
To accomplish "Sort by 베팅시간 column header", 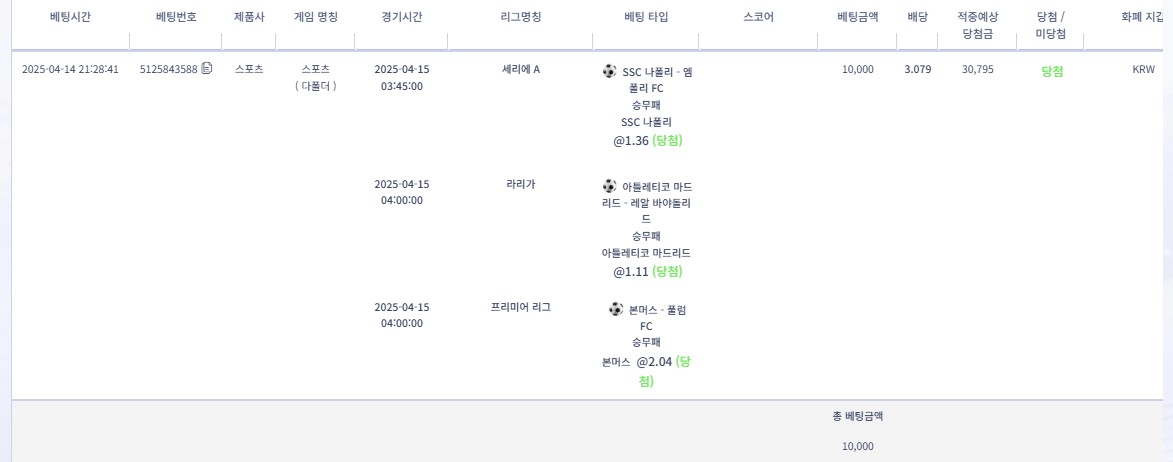I will tap(70, 17).
